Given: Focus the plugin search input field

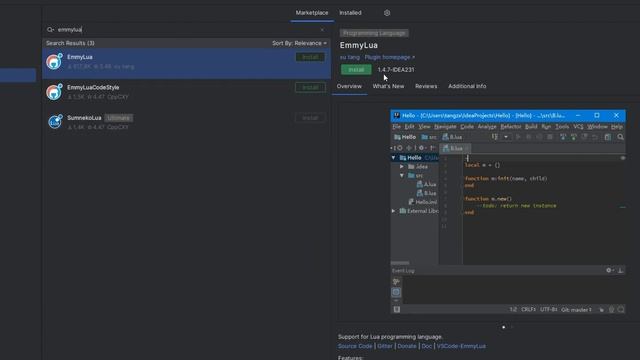Looking at the screenshot, I should pos(186,29).
